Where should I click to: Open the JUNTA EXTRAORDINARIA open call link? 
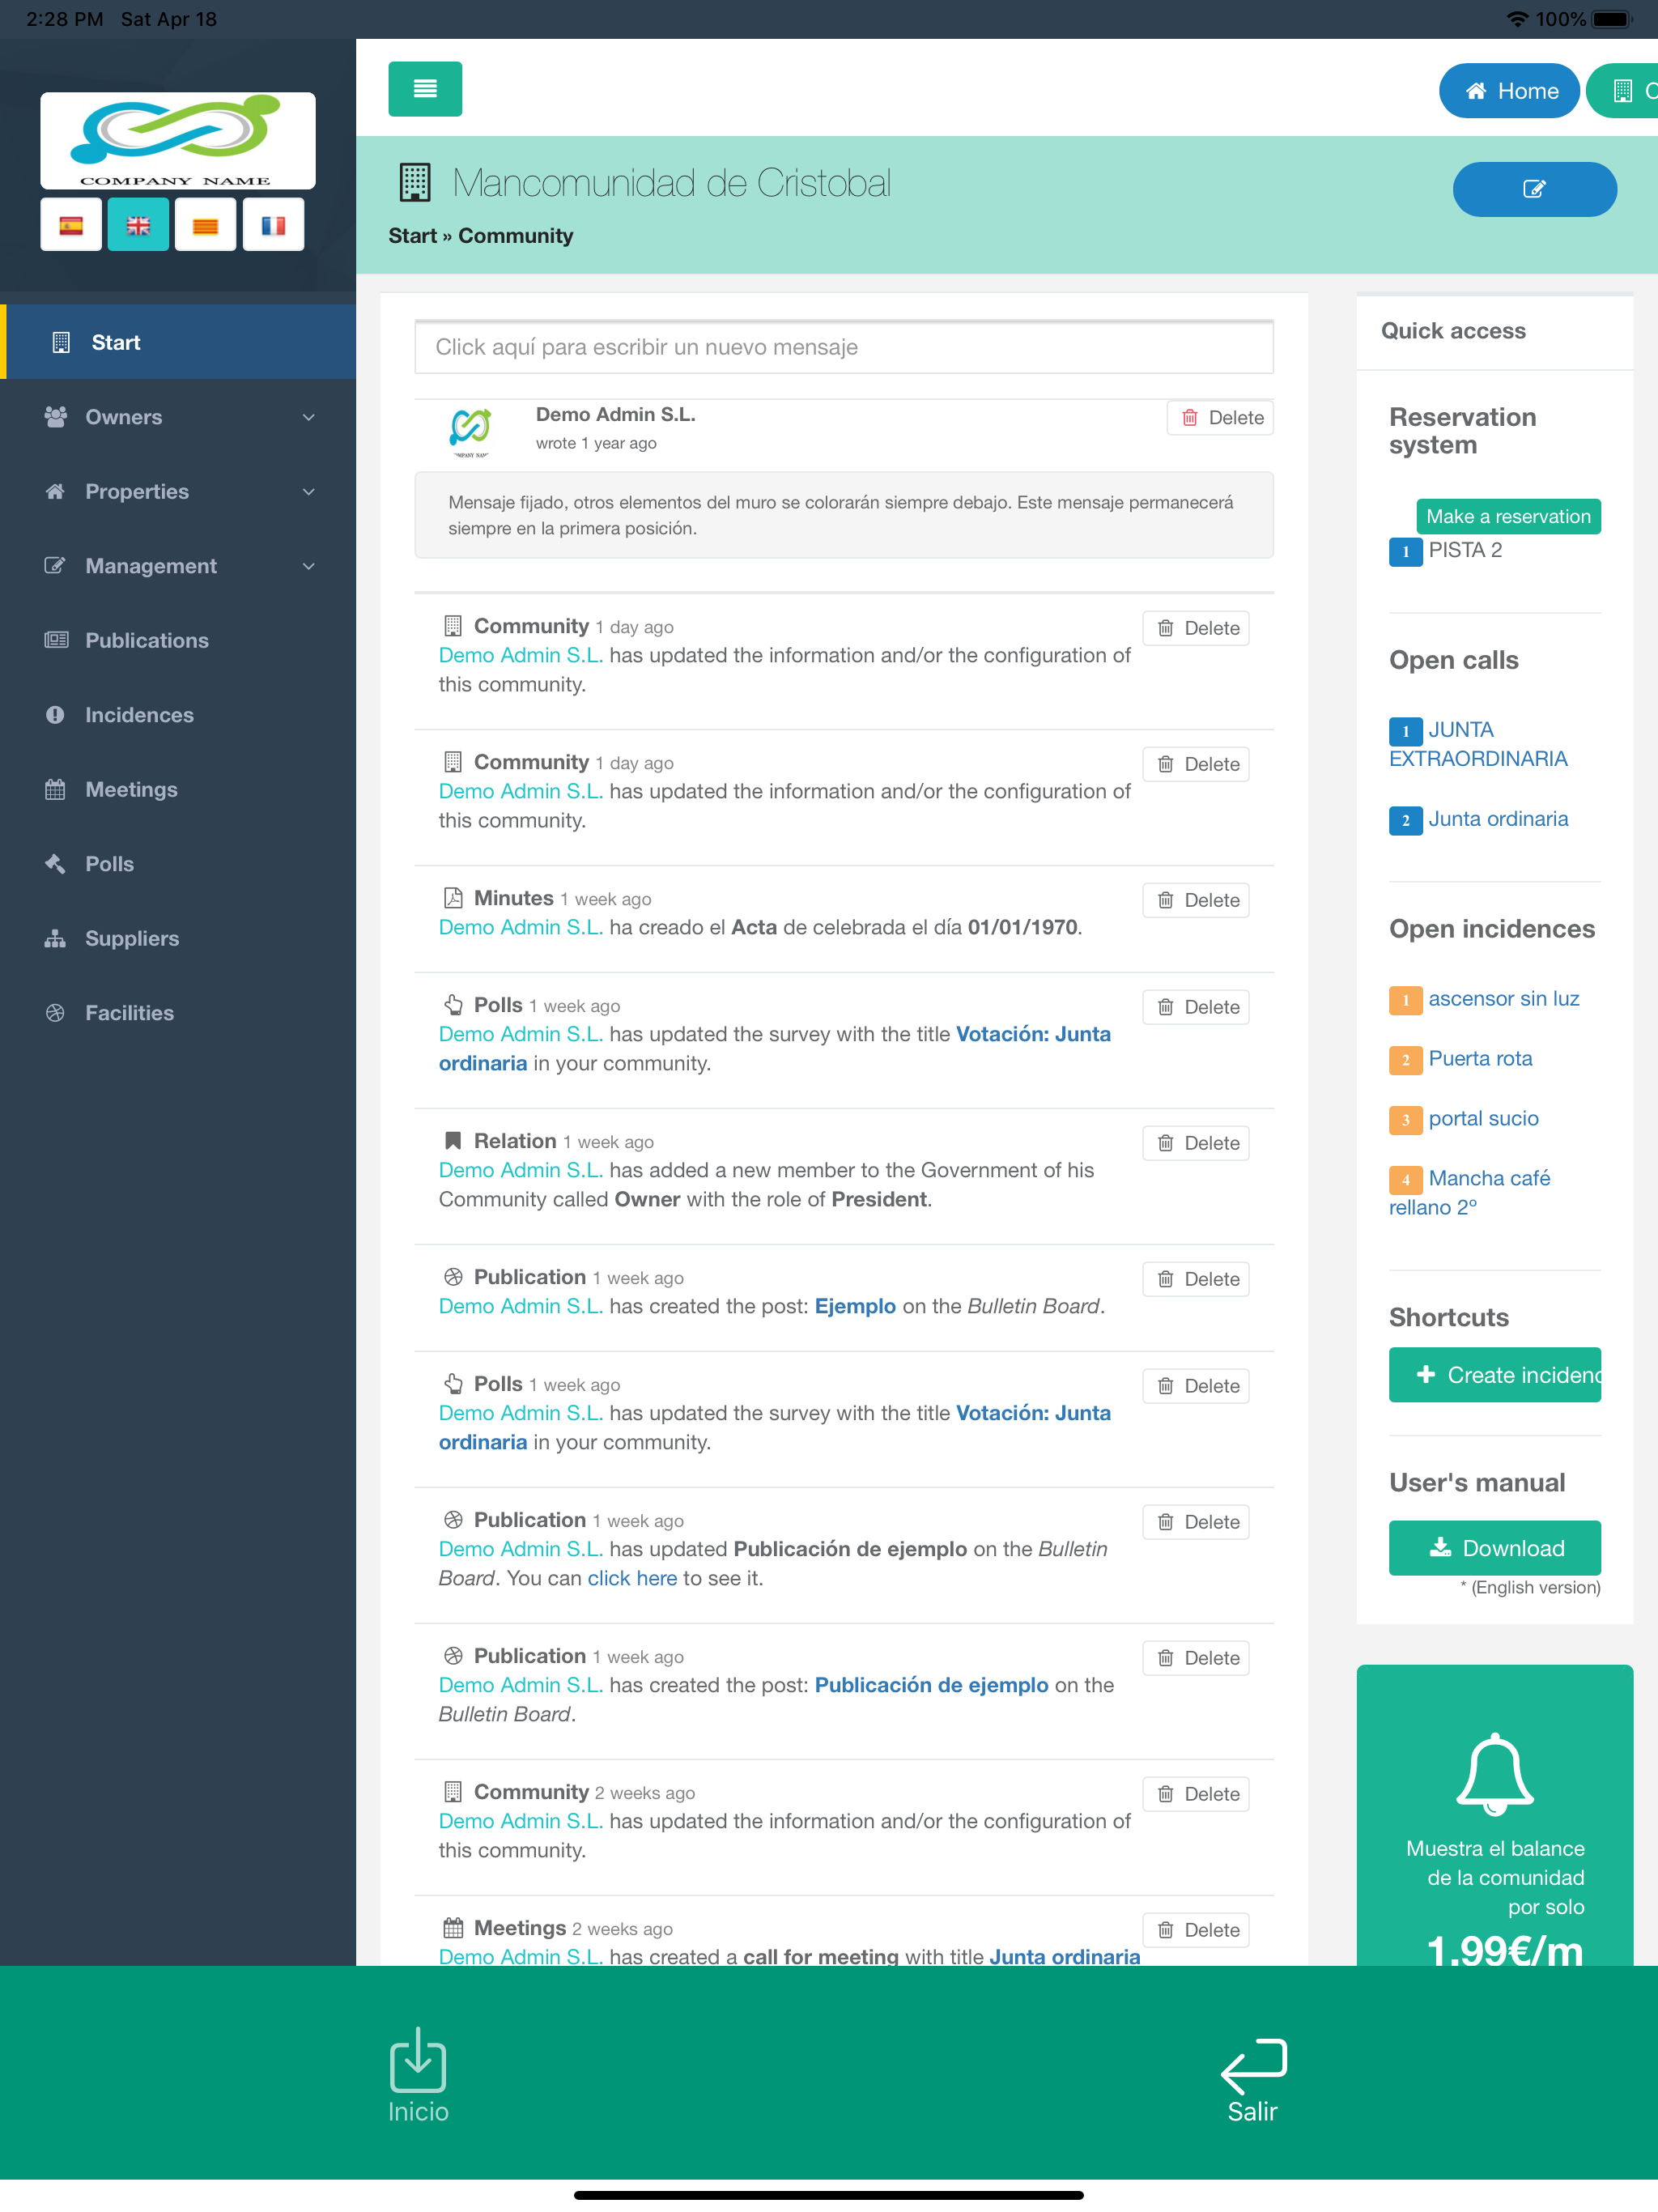tap(1477, 744)
